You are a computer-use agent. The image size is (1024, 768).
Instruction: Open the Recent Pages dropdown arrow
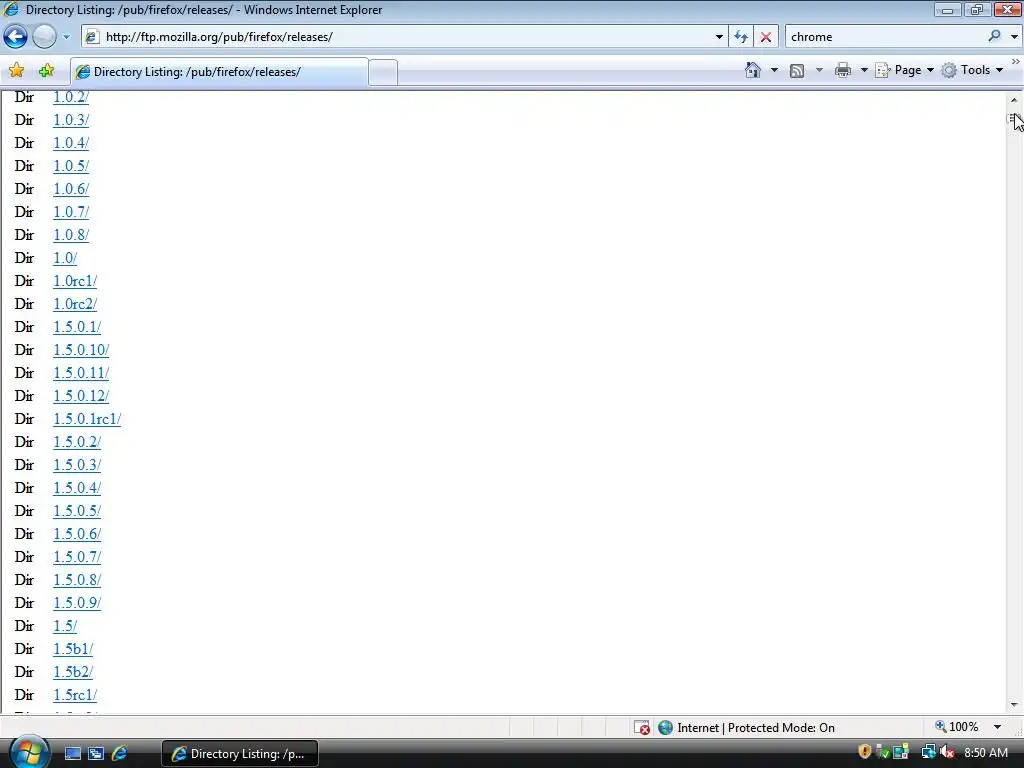[66, 37]
